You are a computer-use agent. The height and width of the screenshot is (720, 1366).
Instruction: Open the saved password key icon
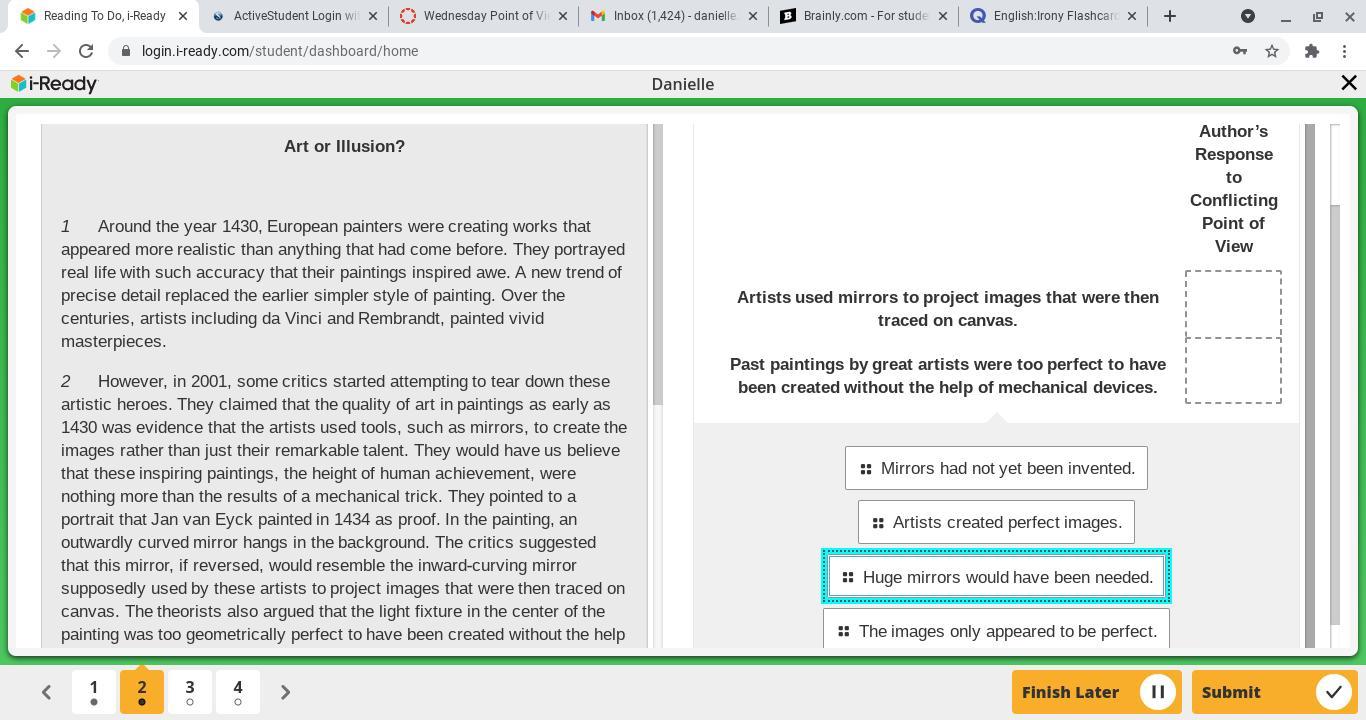tap(1240, 51)
